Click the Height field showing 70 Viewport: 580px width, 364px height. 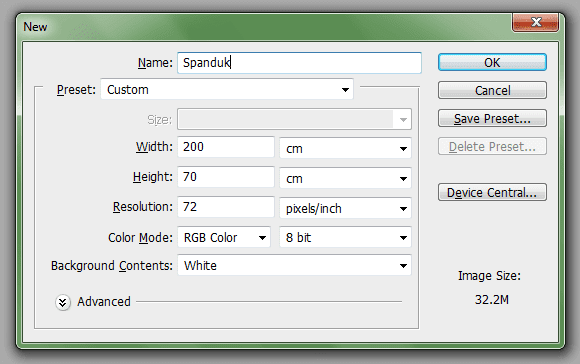click(x=226, y=177)
